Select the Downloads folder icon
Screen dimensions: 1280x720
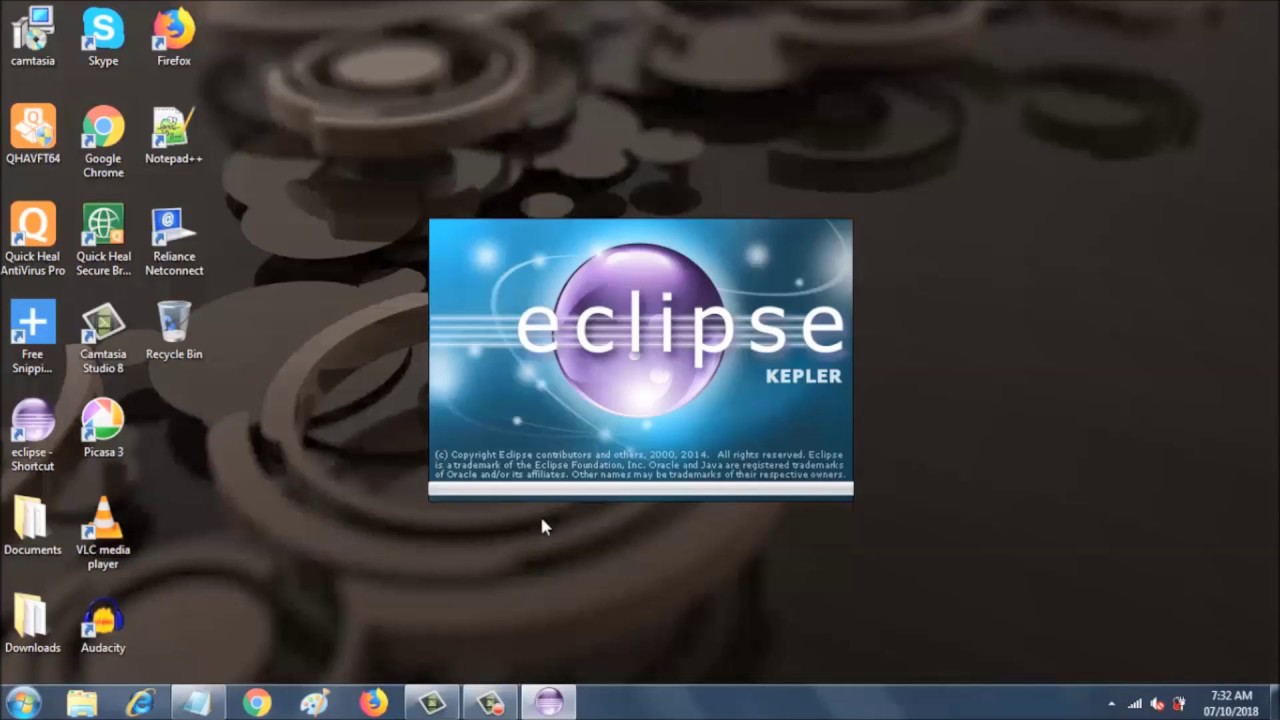coord(32,624)
